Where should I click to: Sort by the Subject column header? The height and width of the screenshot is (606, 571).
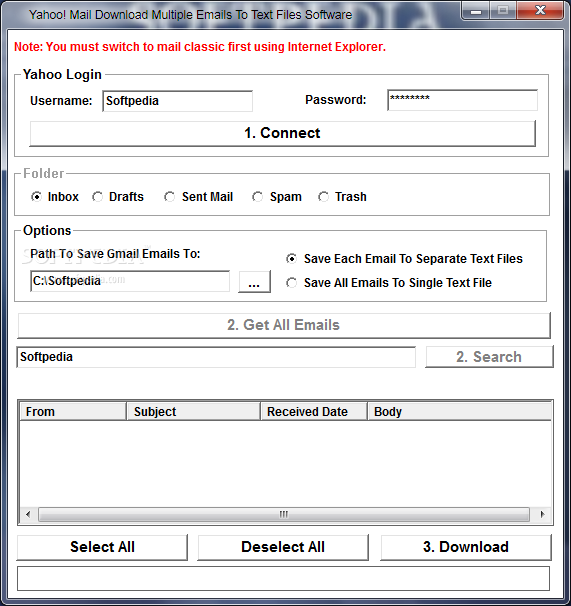(x=193, y=412)
